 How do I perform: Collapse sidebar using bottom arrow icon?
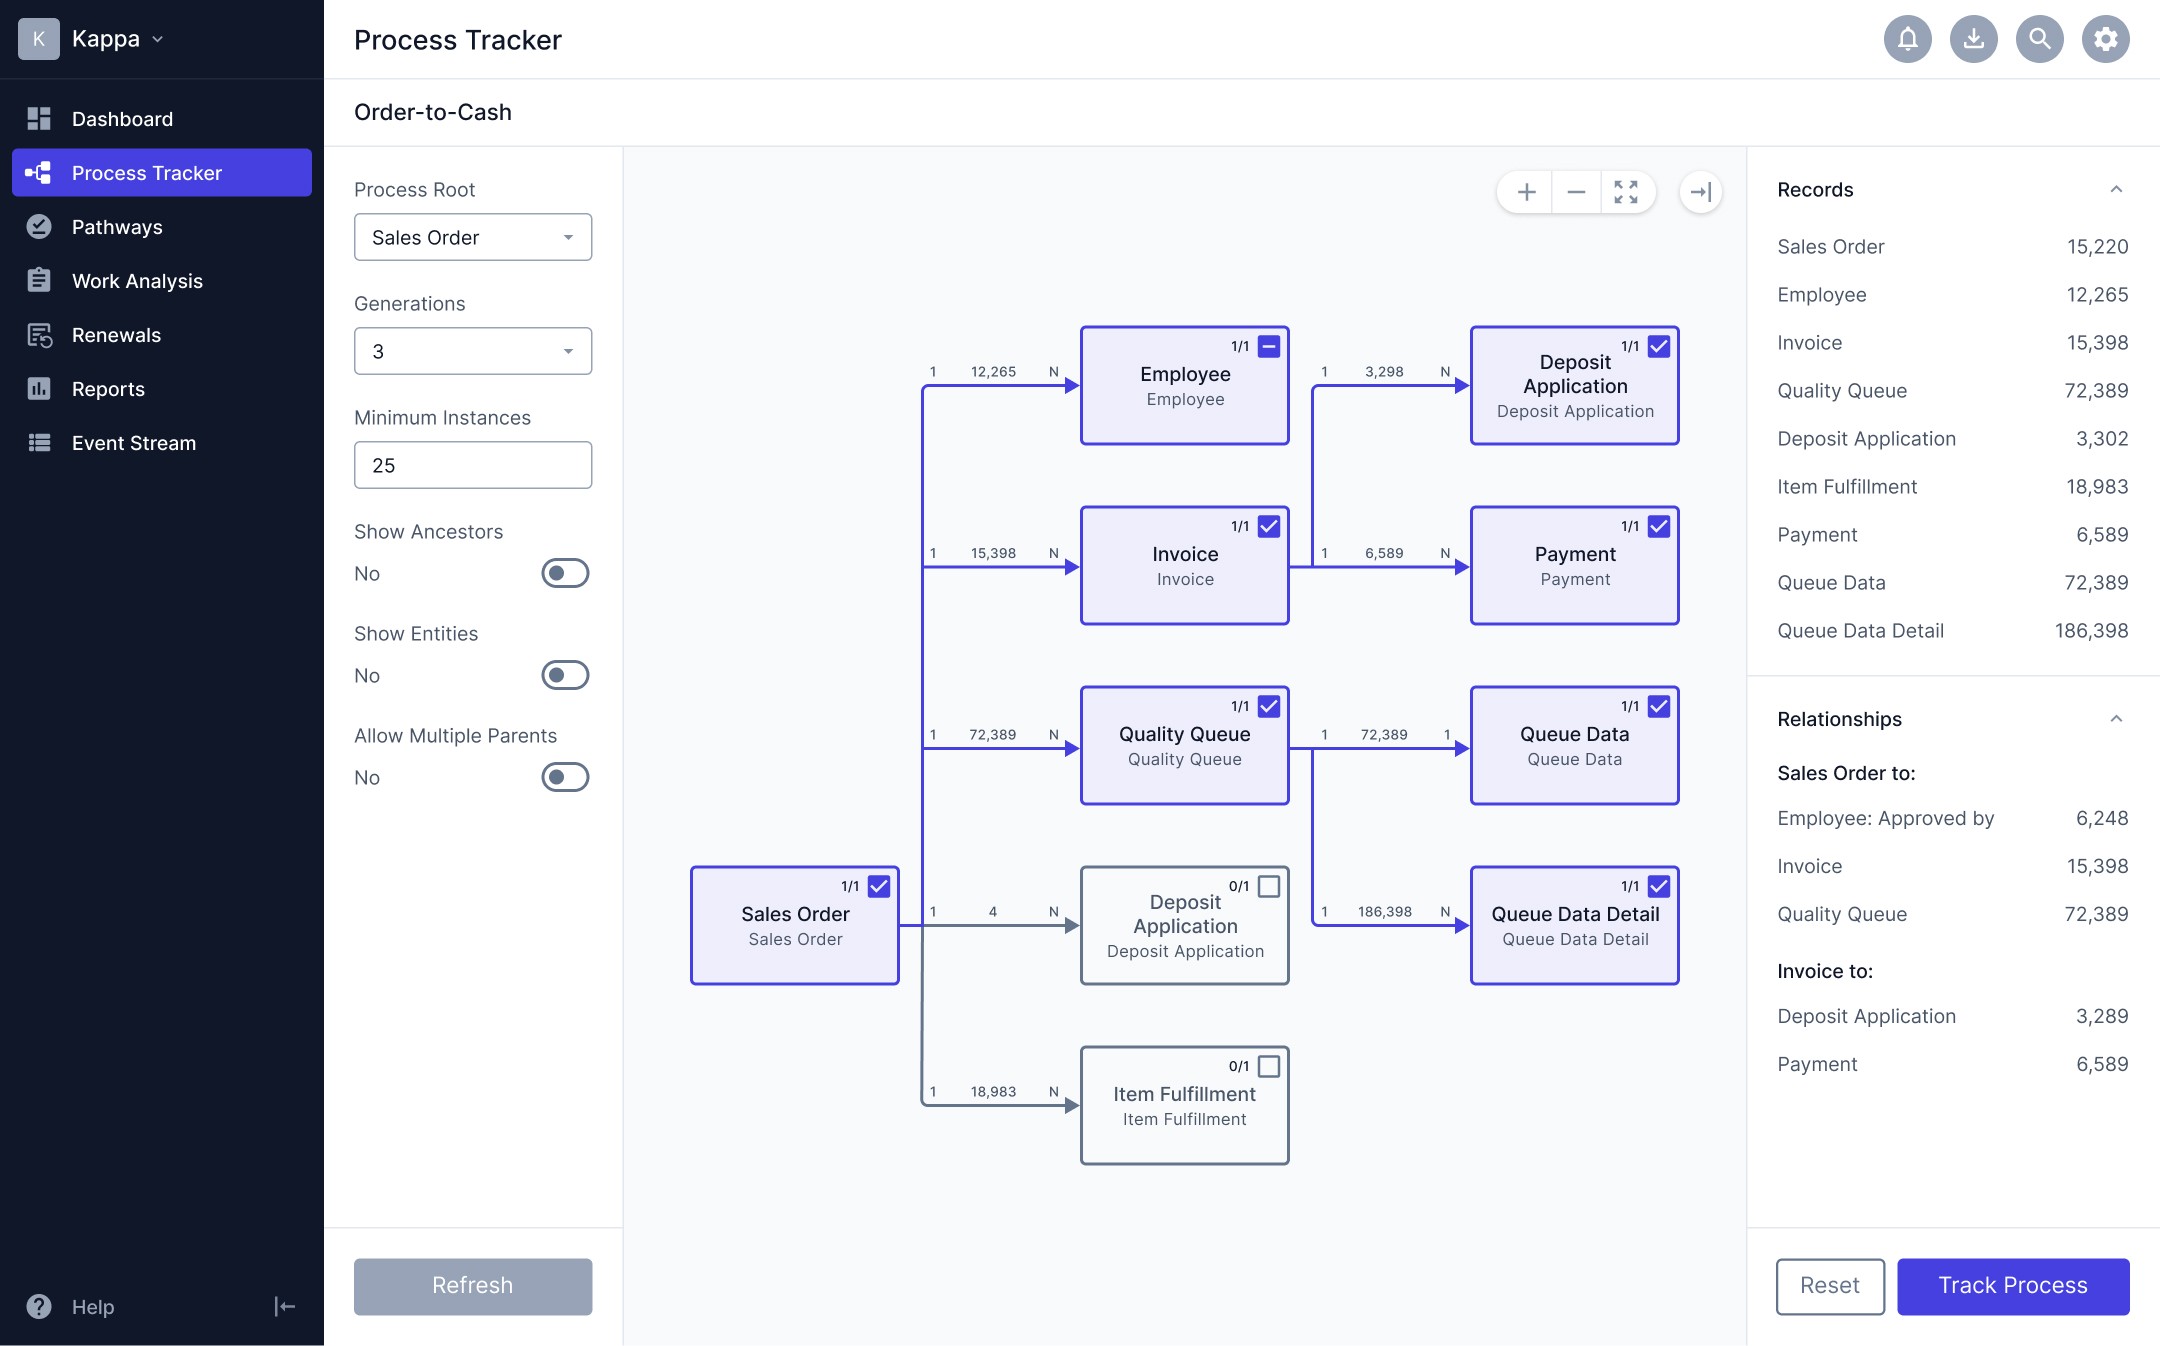[284, 1306]
